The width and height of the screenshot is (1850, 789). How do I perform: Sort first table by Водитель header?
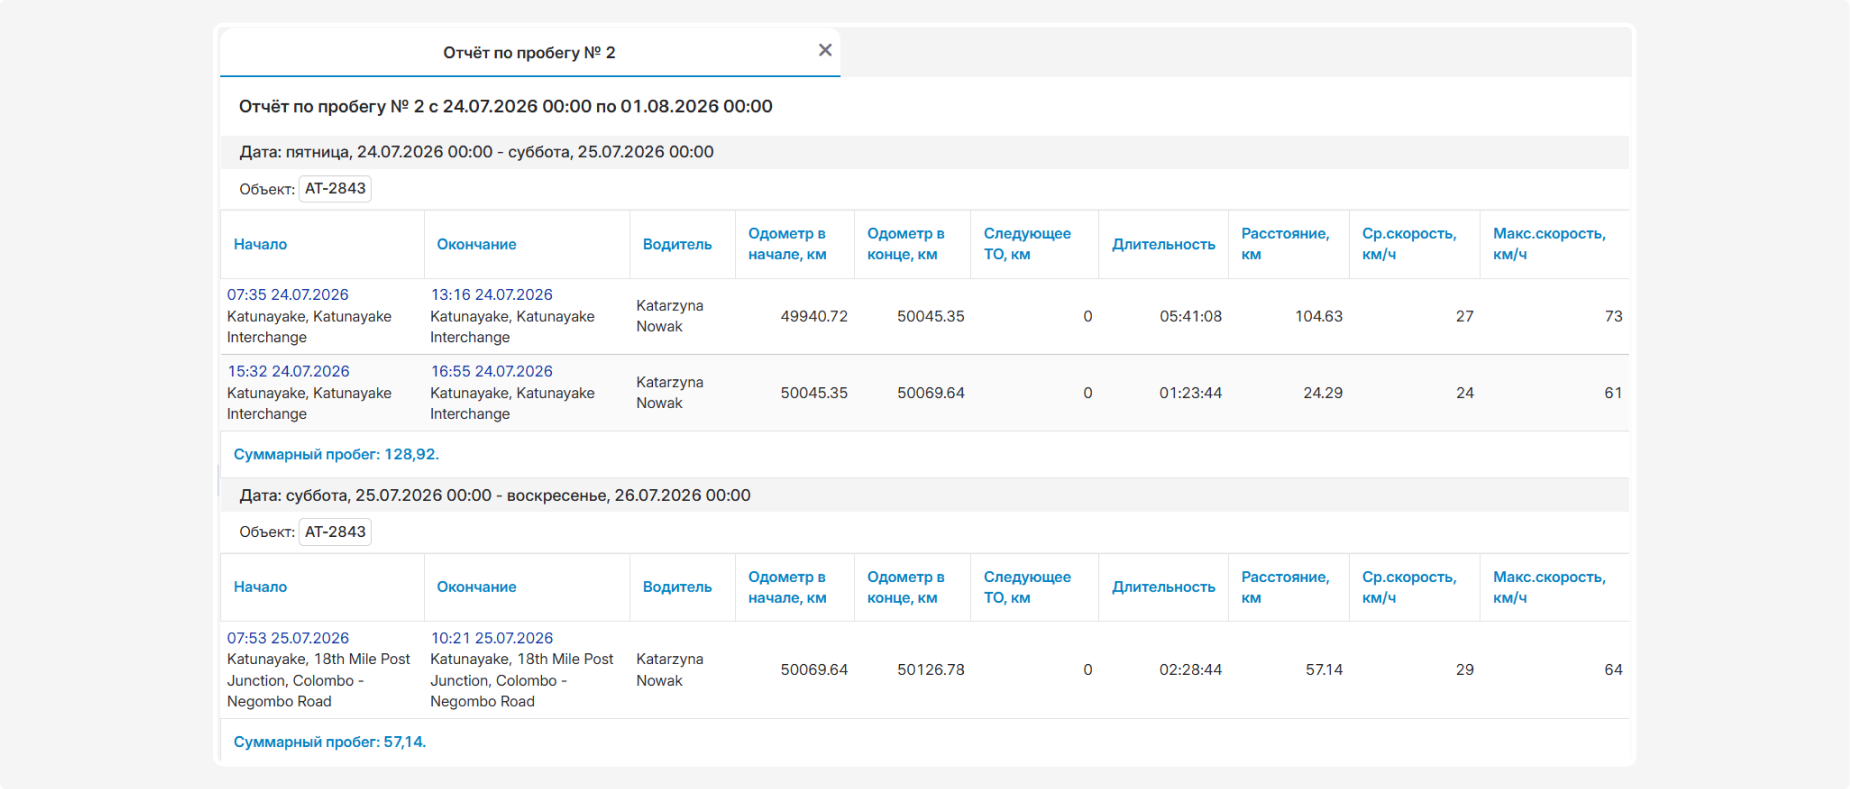(x=677, y=244)
